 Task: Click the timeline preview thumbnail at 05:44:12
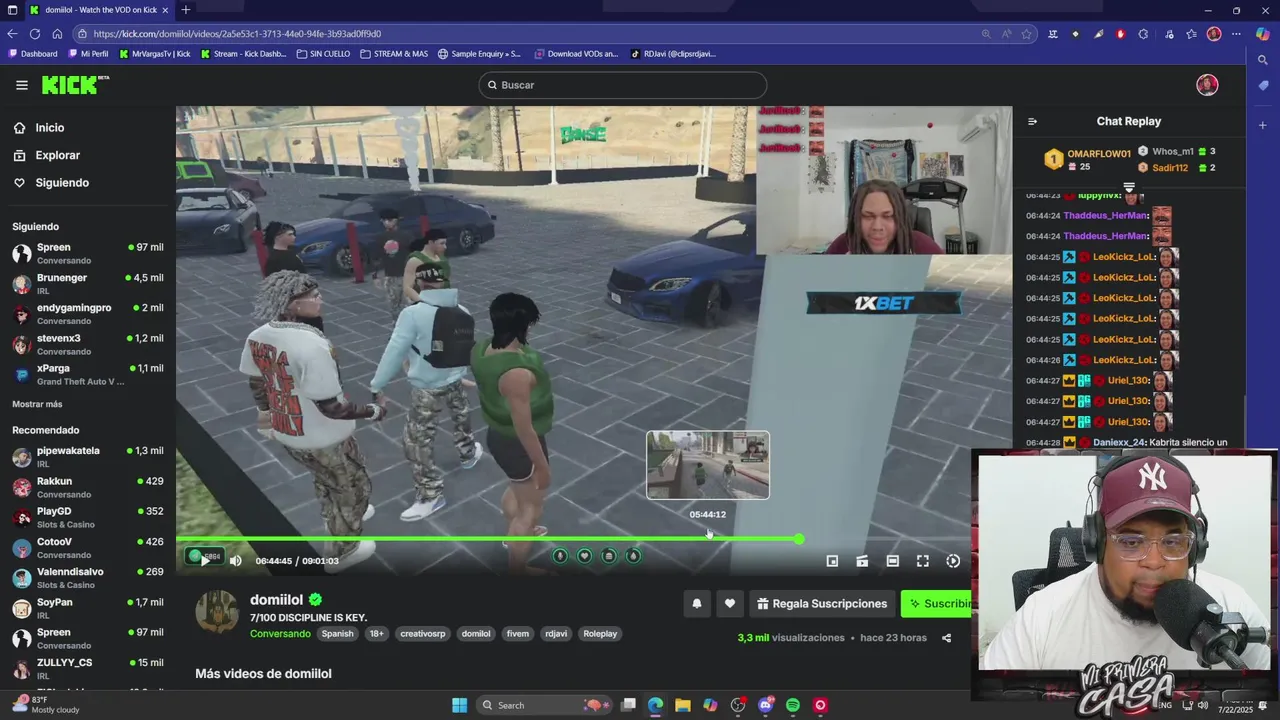(708, 465)
